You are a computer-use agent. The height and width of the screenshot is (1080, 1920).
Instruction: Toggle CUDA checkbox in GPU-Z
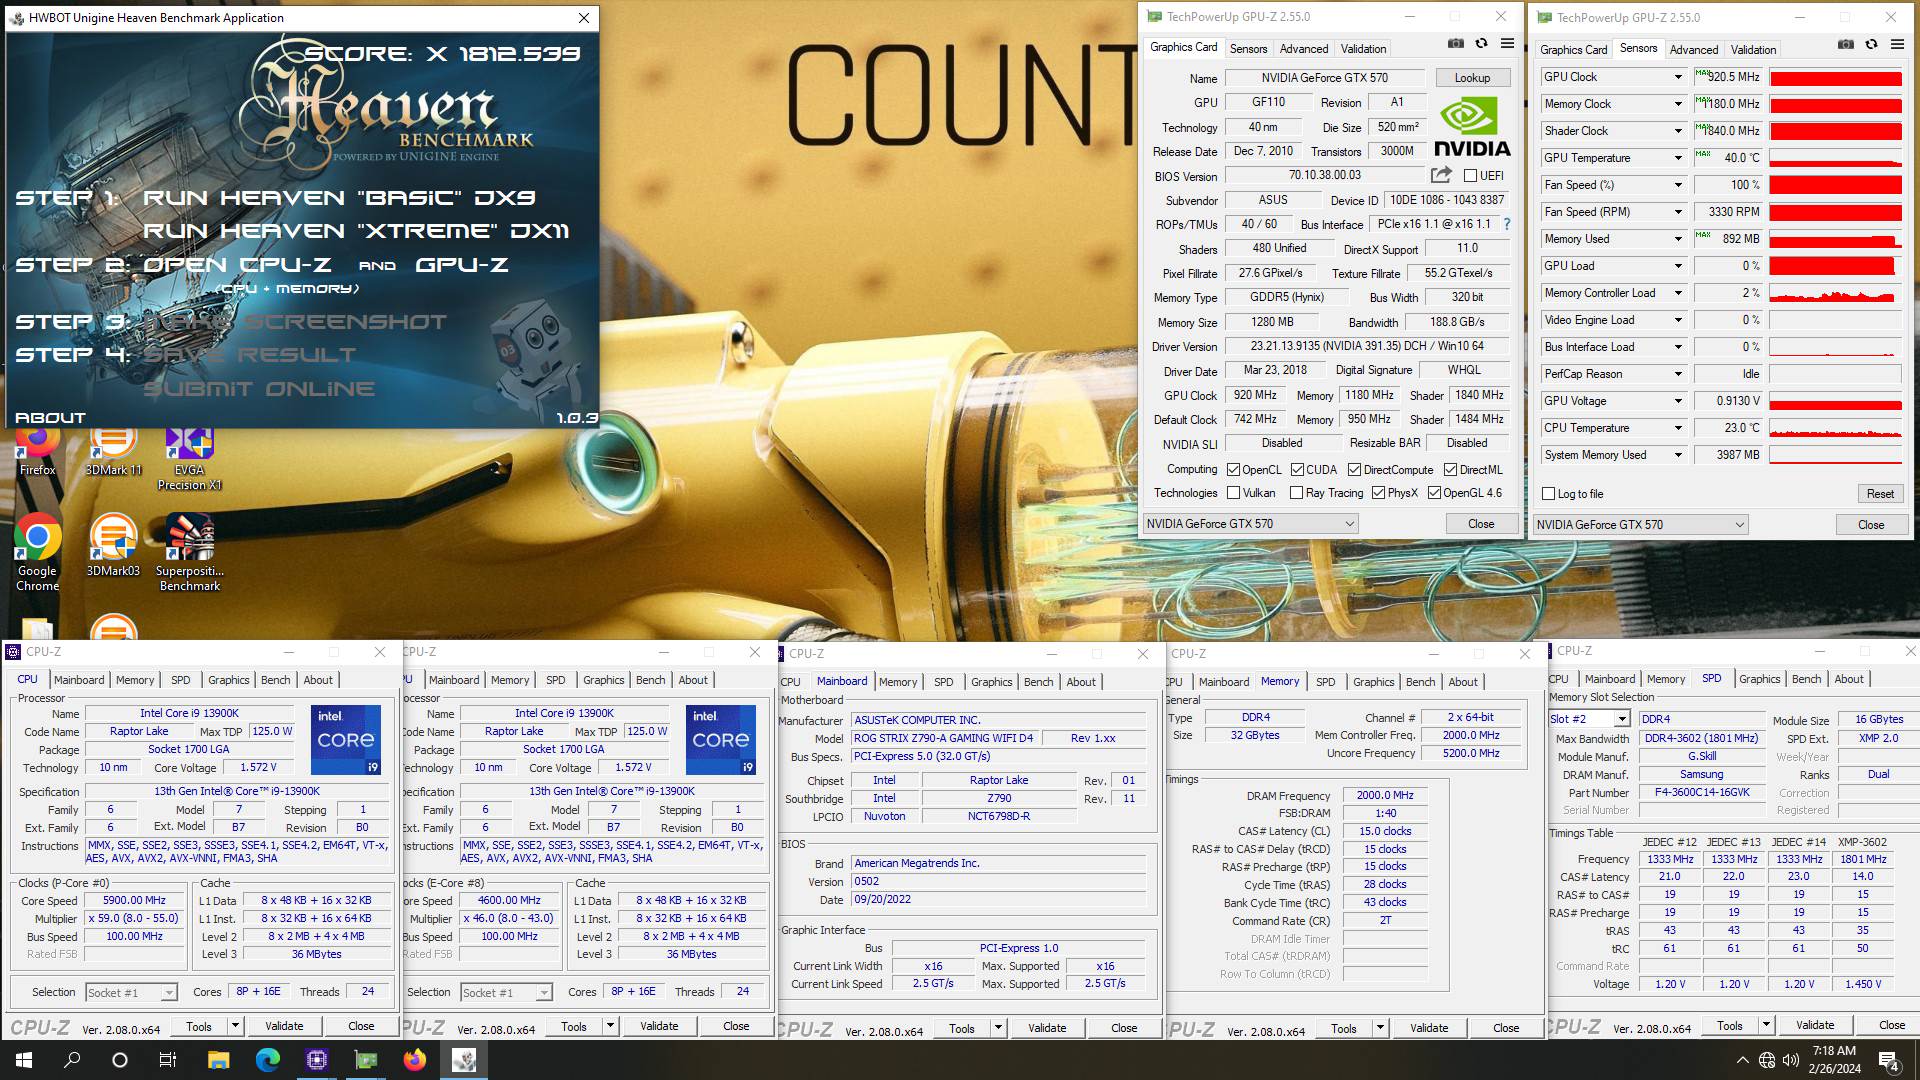1297,470
